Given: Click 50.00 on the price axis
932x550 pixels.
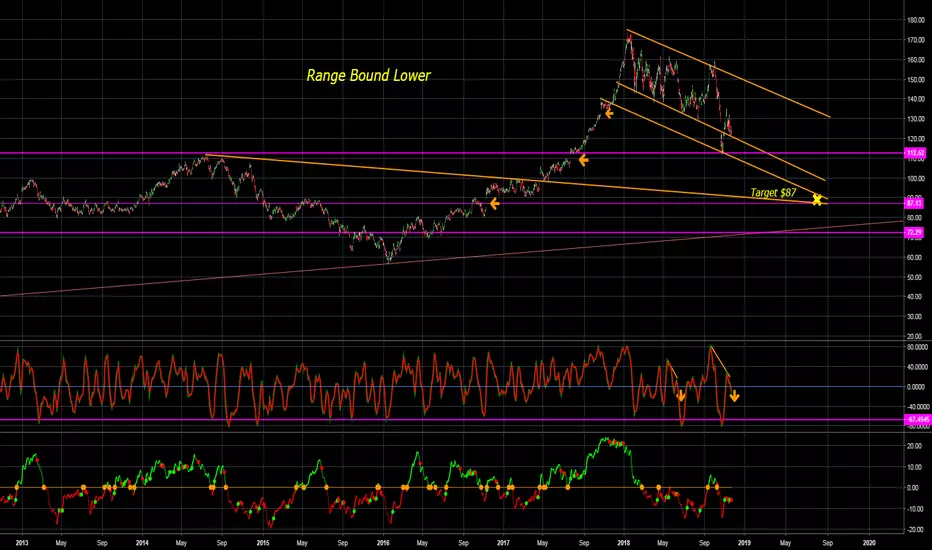Looking at the screenshot, I should click(x=915, y=277).
